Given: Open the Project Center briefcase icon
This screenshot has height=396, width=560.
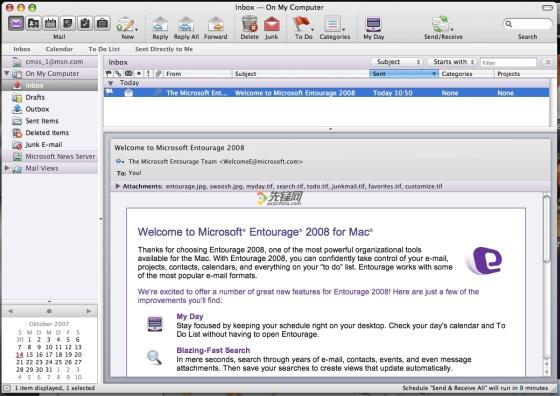Looking at the screenshot, I should 102,24.
